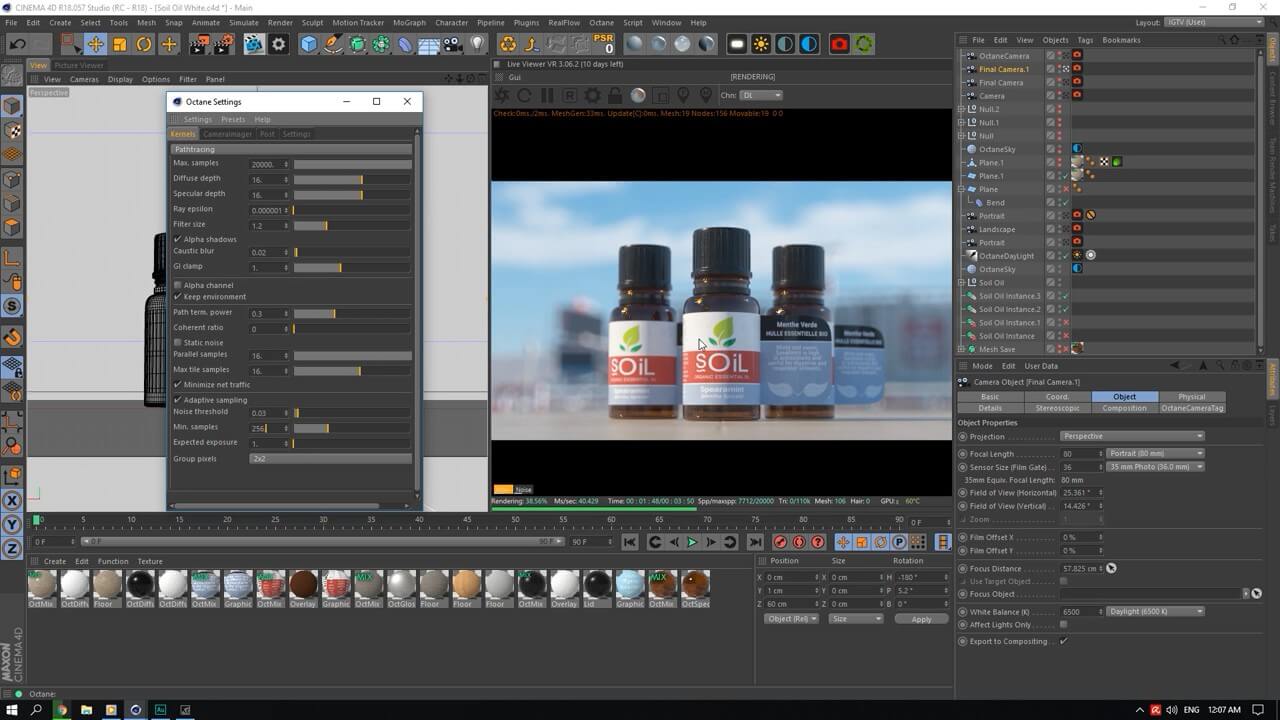
Task: Select the Rotate tool in the top toolbar
Action: point(144,44)
